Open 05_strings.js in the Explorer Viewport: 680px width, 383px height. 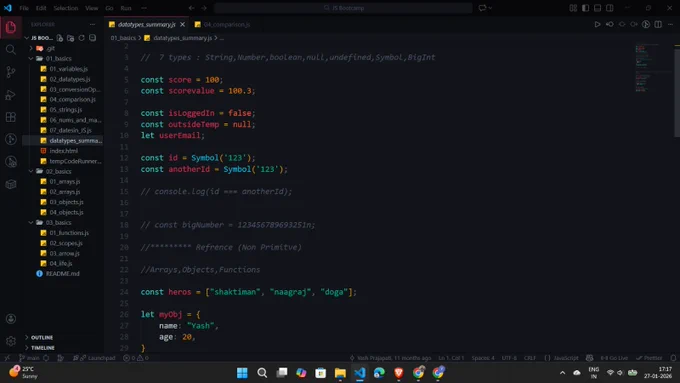(x=65, y=110)
